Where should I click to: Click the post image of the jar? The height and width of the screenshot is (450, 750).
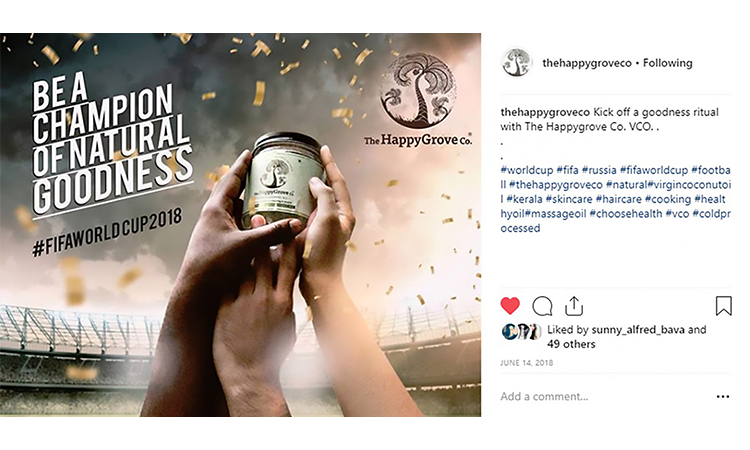pyautogui.click(x=241, y=225)
